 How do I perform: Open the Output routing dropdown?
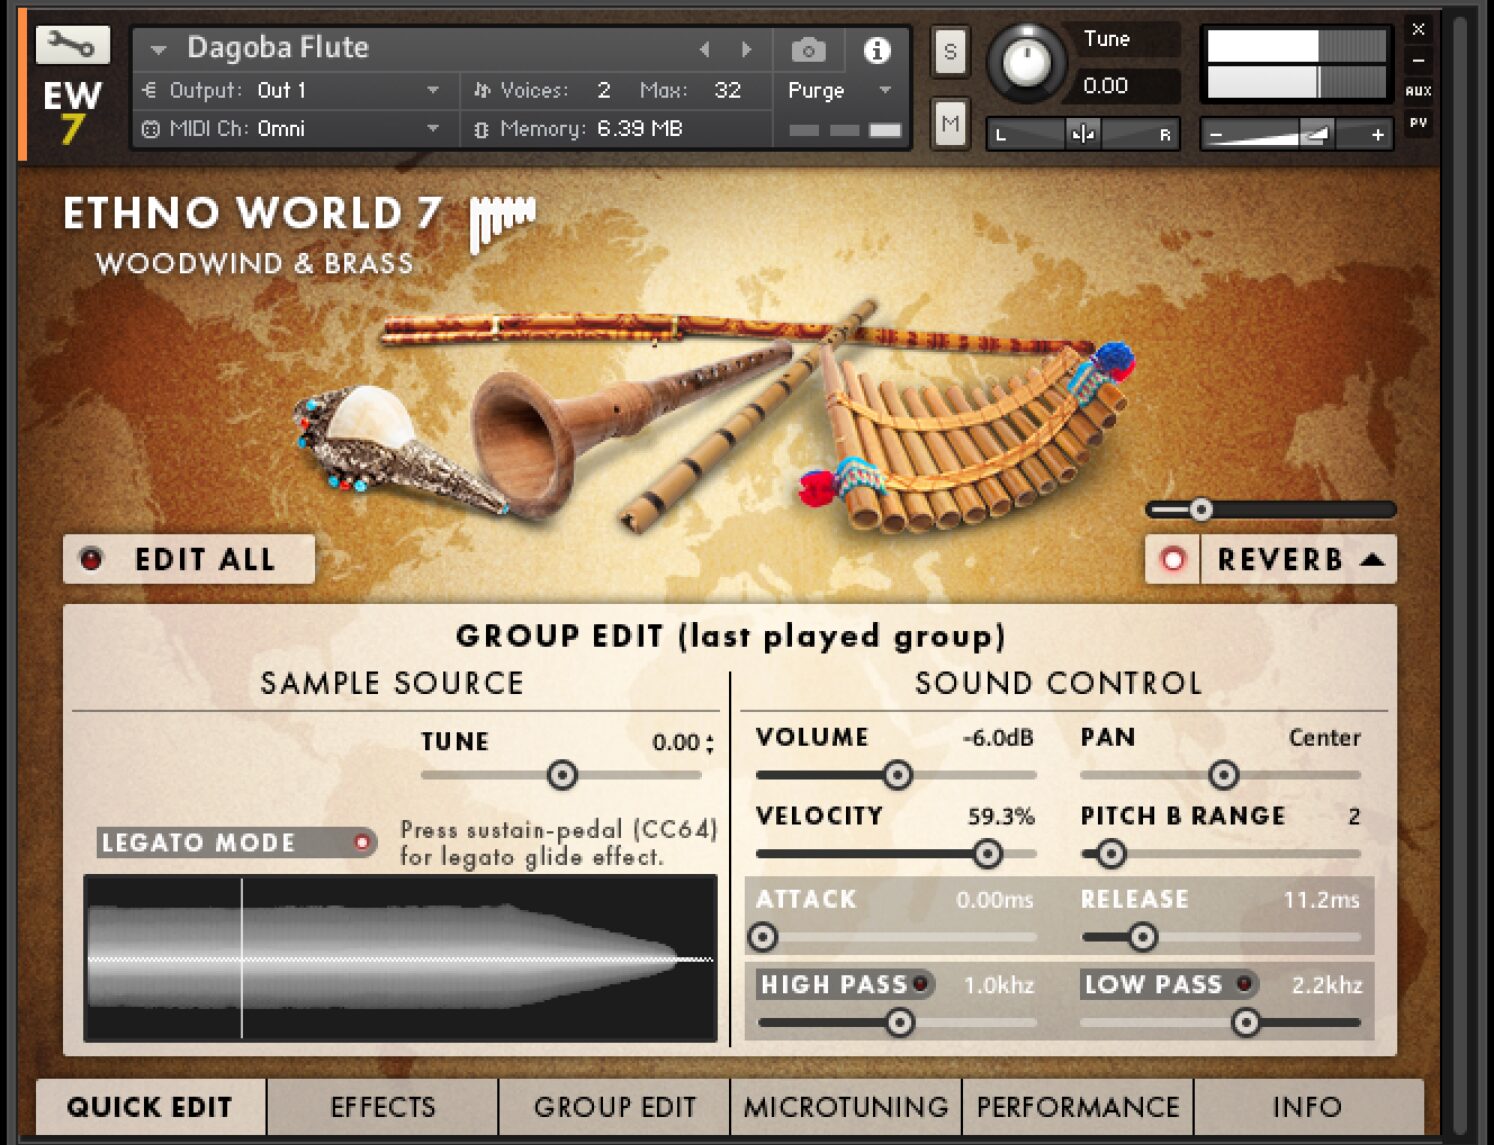433,90
